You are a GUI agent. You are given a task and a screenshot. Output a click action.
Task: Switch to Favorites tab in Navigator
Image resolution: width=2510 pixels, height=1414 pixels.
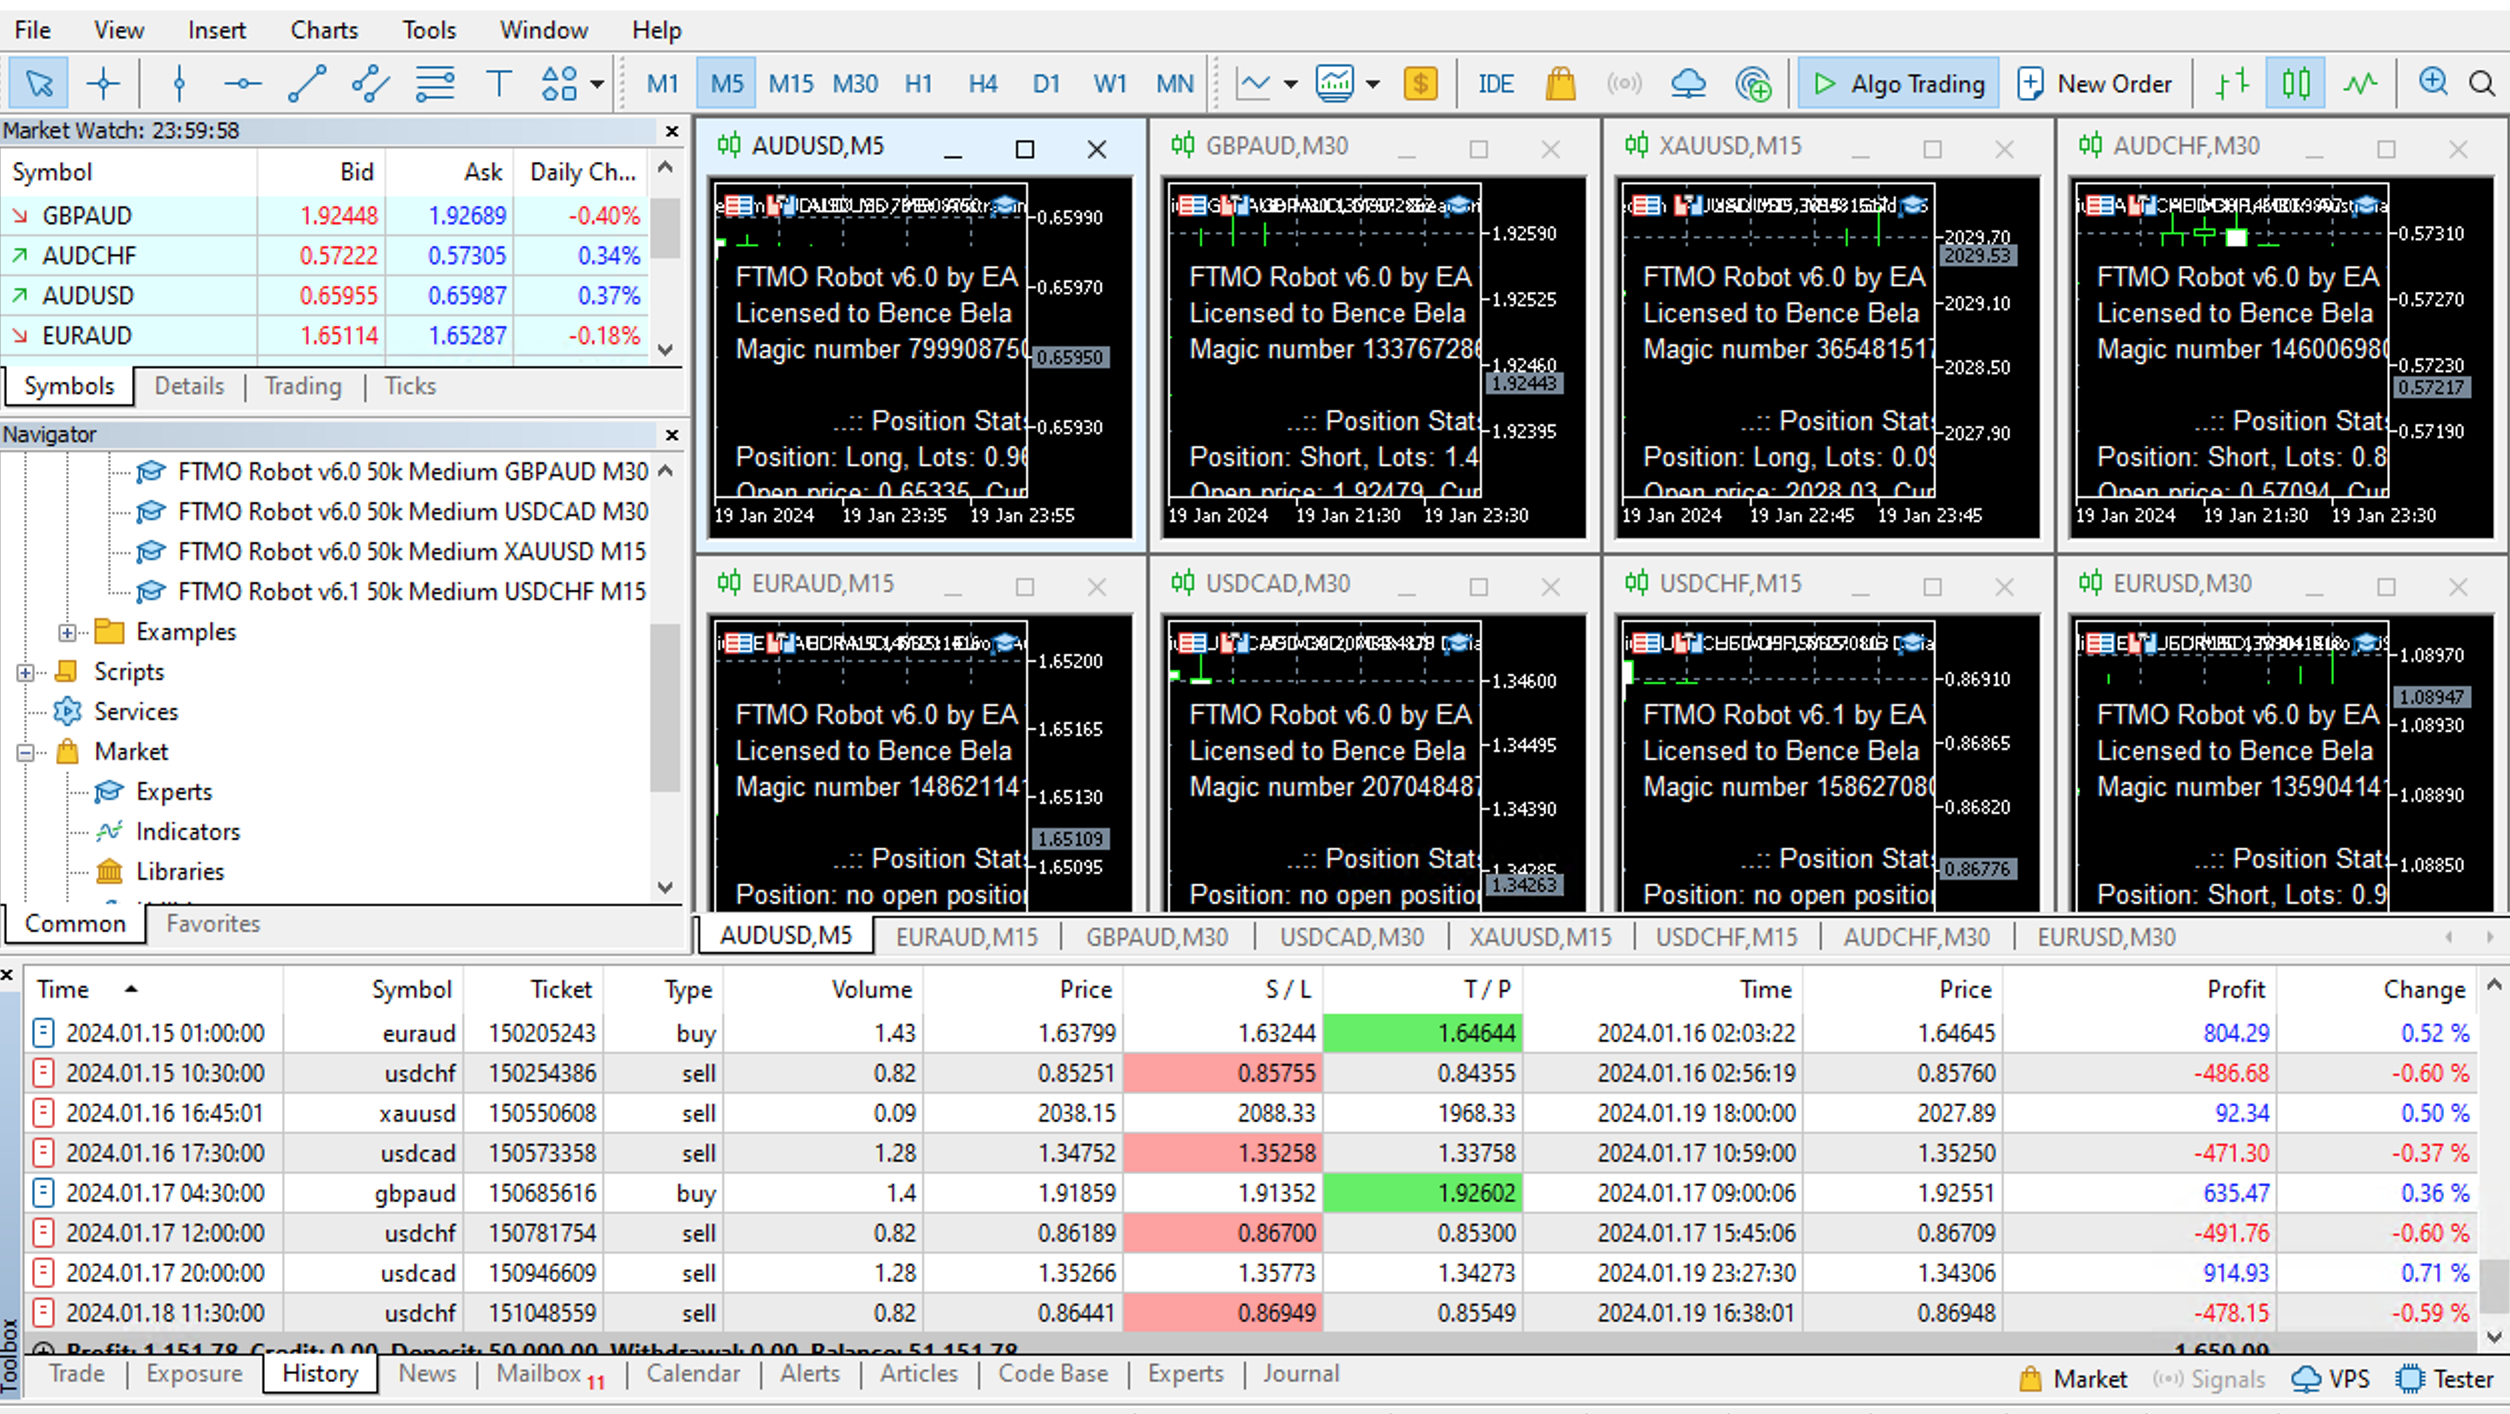click(213, 924)
